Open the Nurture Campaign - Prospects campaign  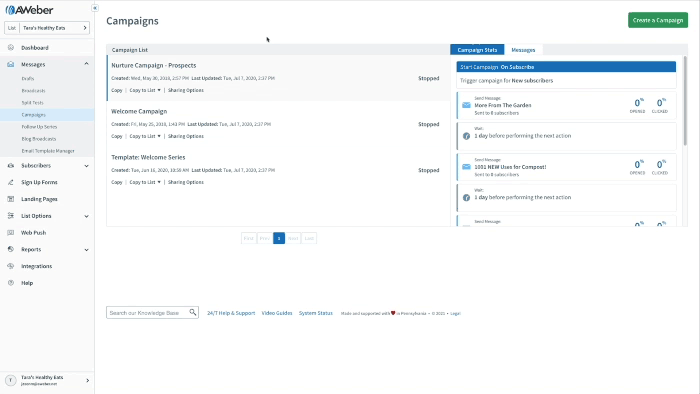(x=154, y=65)
